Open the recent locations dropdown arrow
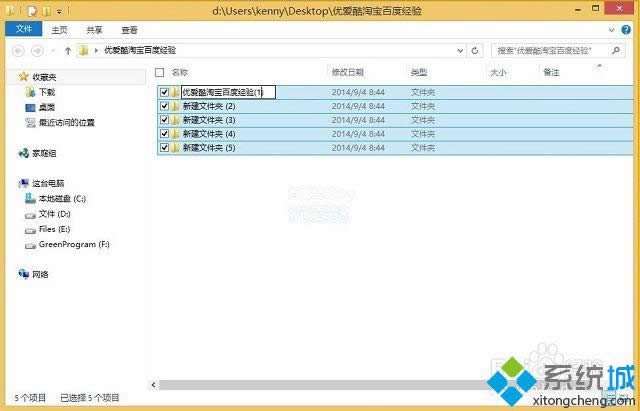The image size is (640, 411). click(x=53, y=51)
